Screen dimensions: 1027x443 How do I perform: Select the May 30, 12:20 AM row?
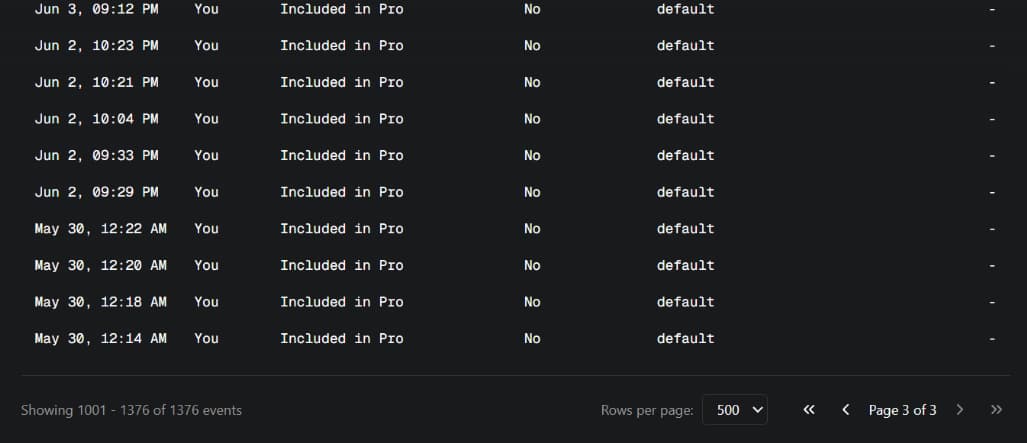515,265
